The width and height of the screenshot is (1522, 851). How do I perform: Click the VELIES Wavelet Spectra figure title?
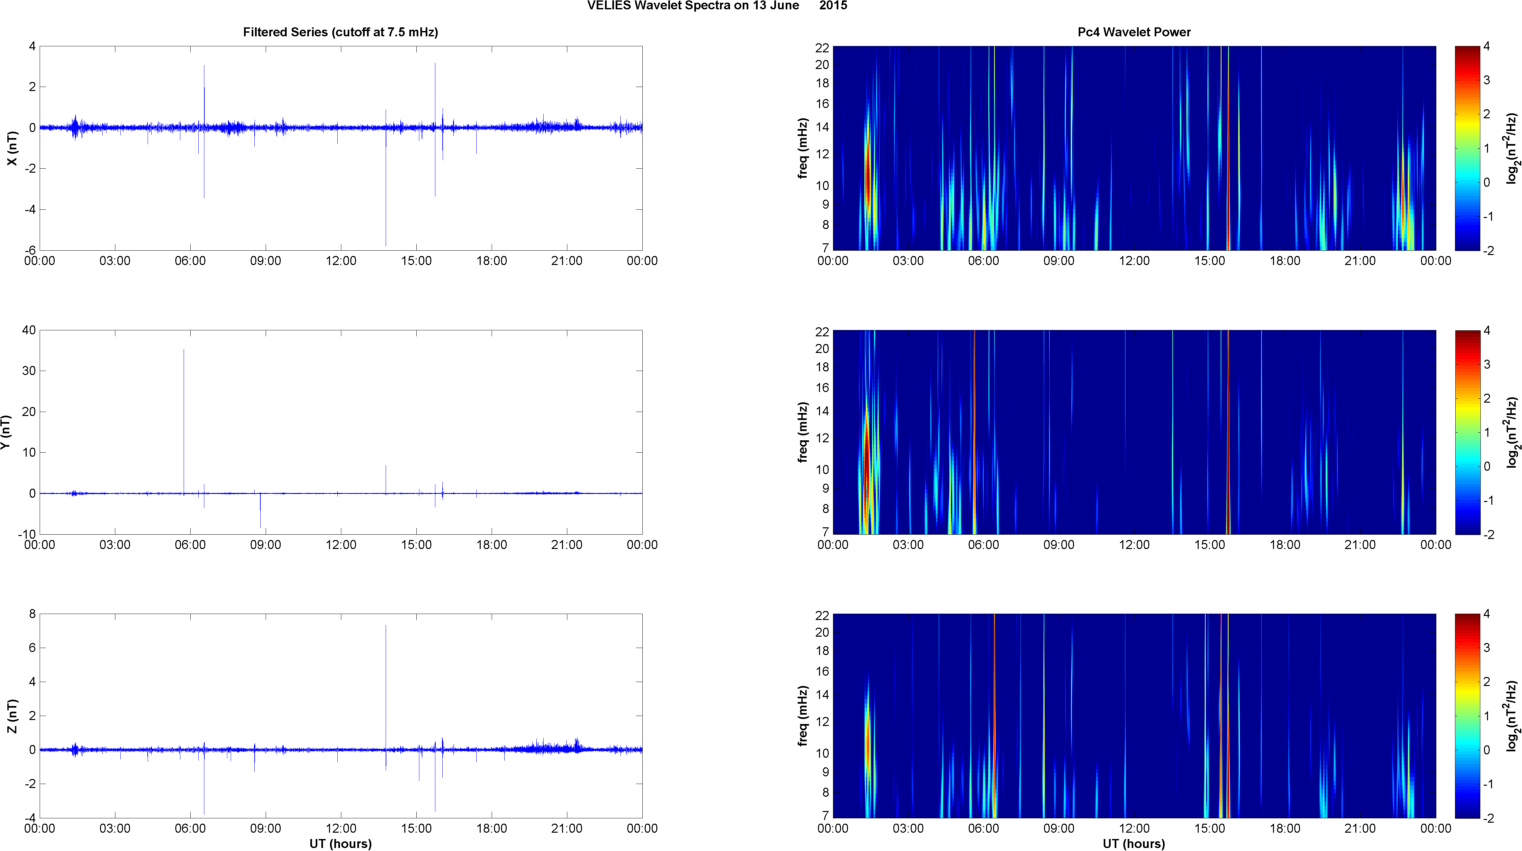coord(716,6)
